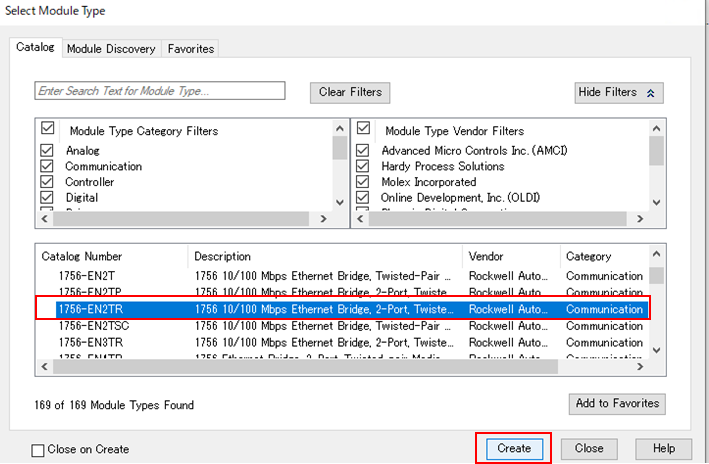Screen dimensions: 709x464
Task: Toggle the select-all Module Type Vendor Filters checkbox
Action: (363, 129)
